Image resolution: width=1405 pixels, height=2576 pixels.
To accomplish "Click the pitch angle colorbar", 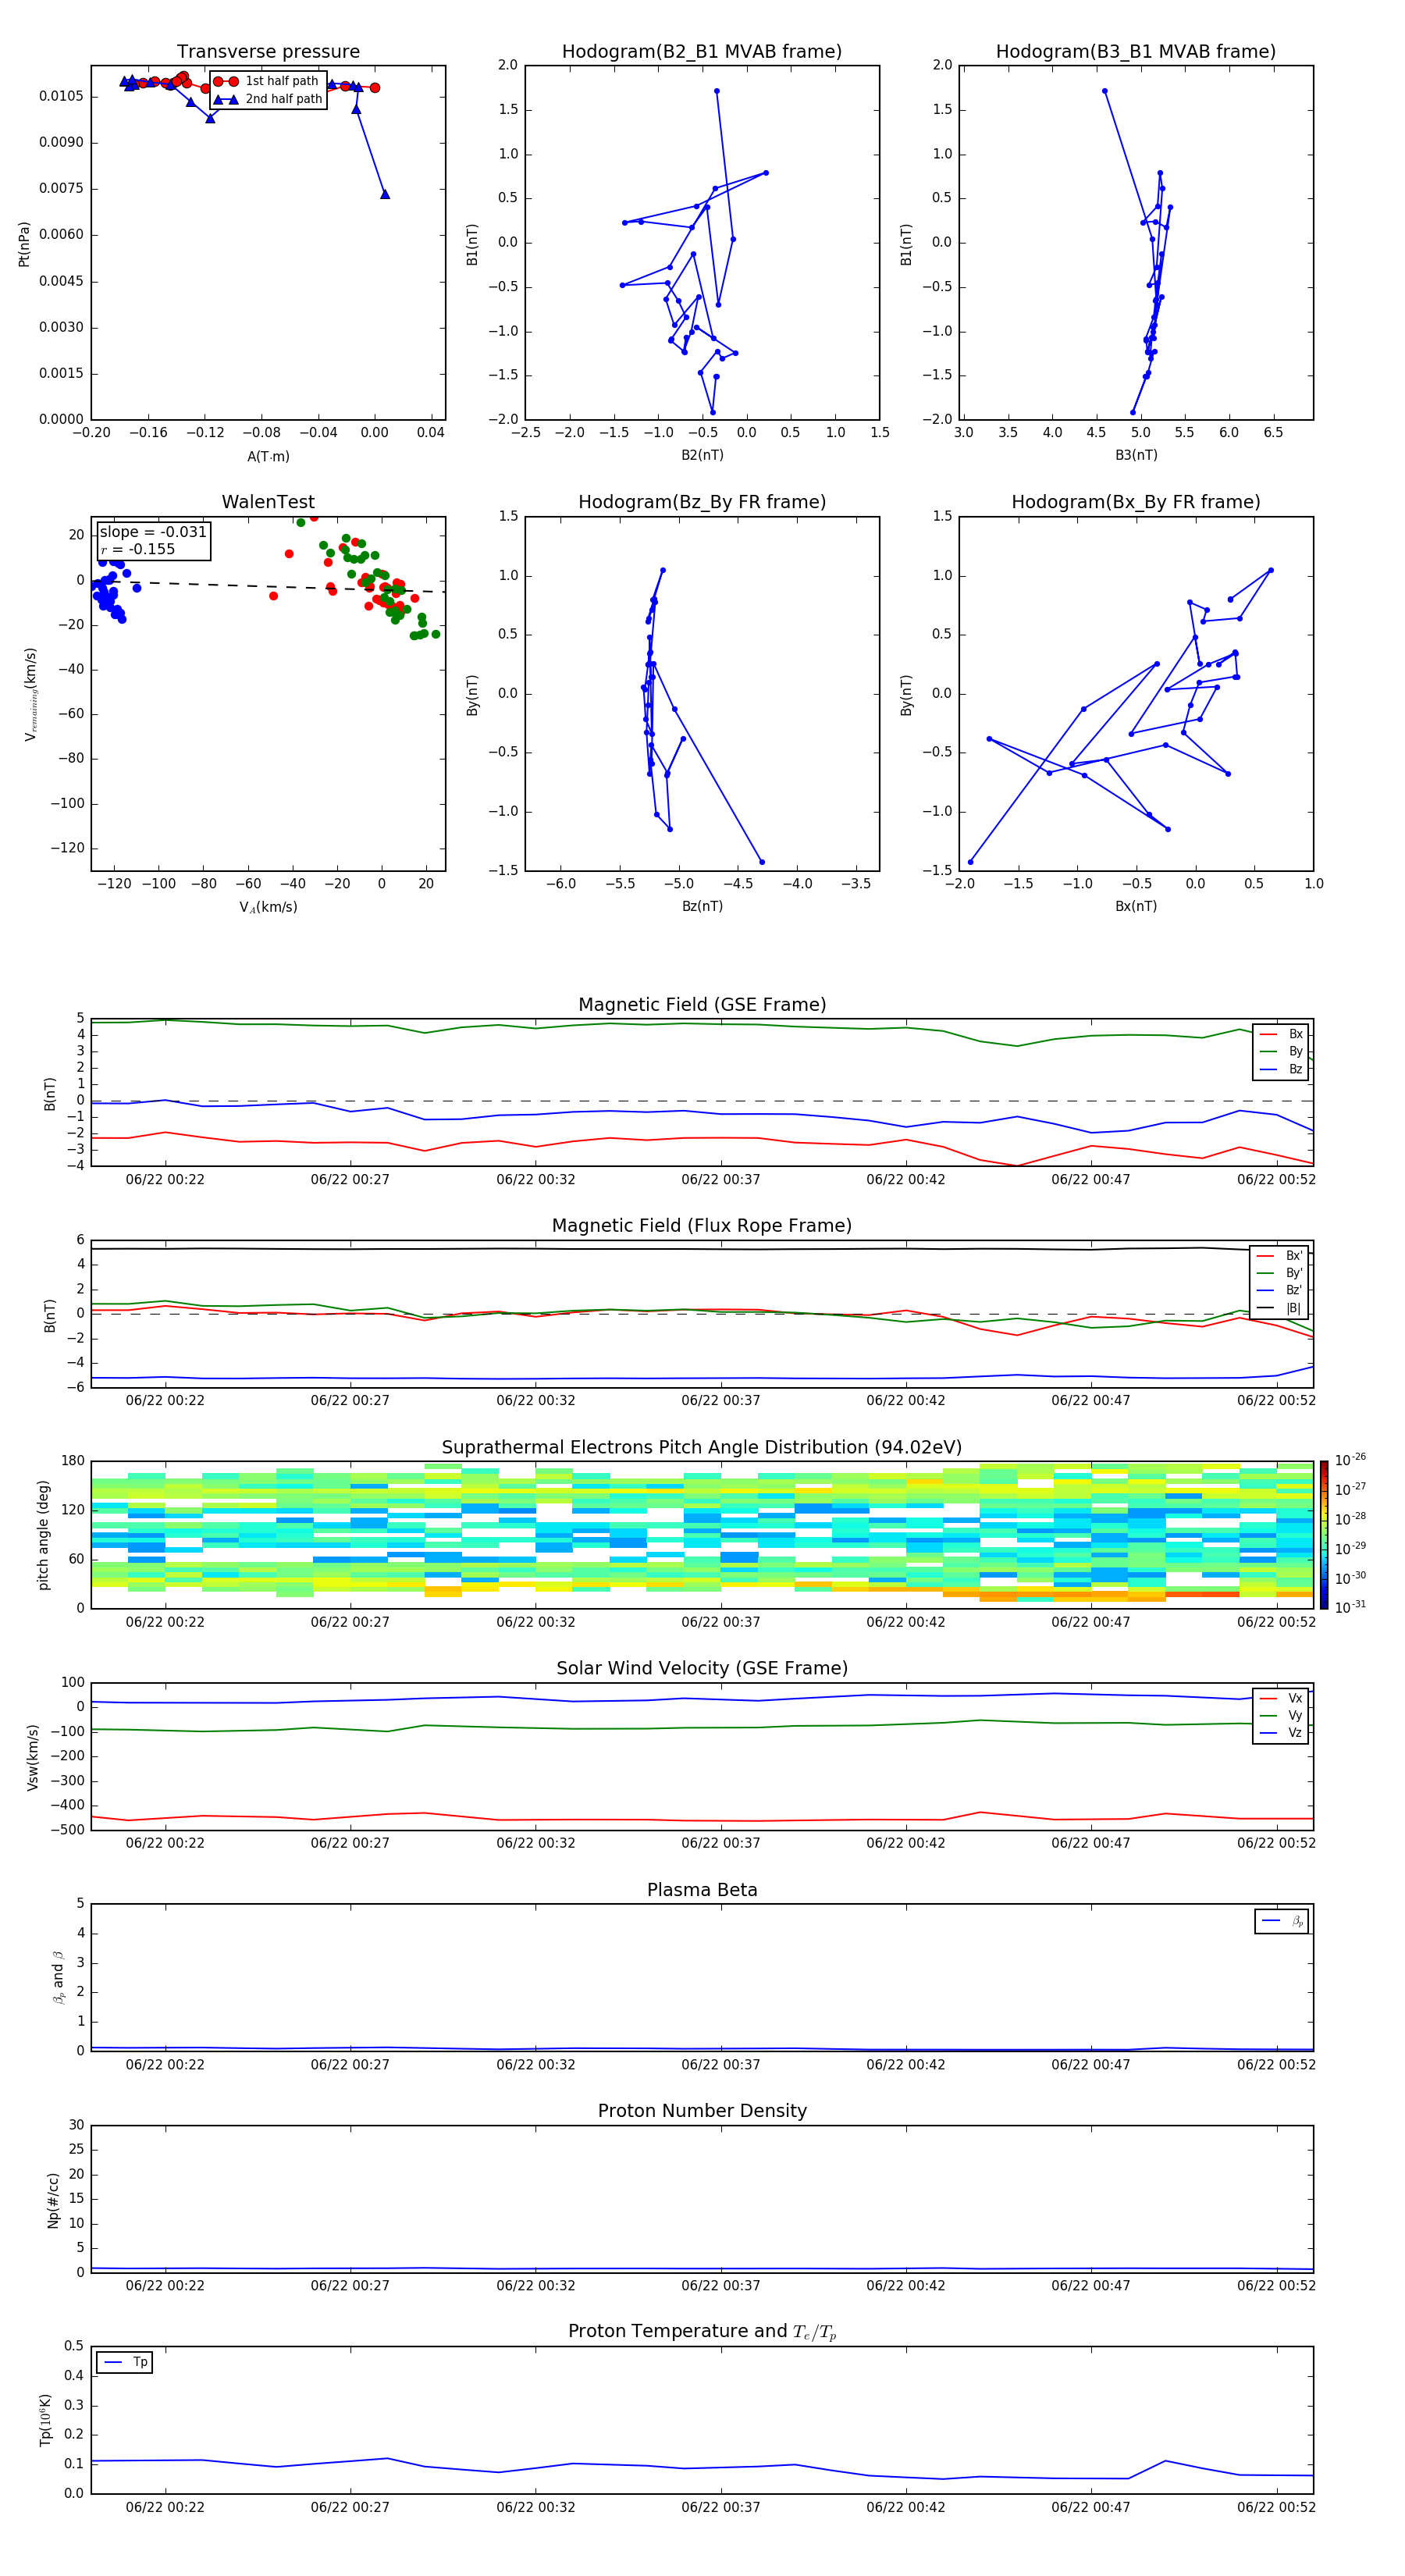I will (x=1324, y=1535).
